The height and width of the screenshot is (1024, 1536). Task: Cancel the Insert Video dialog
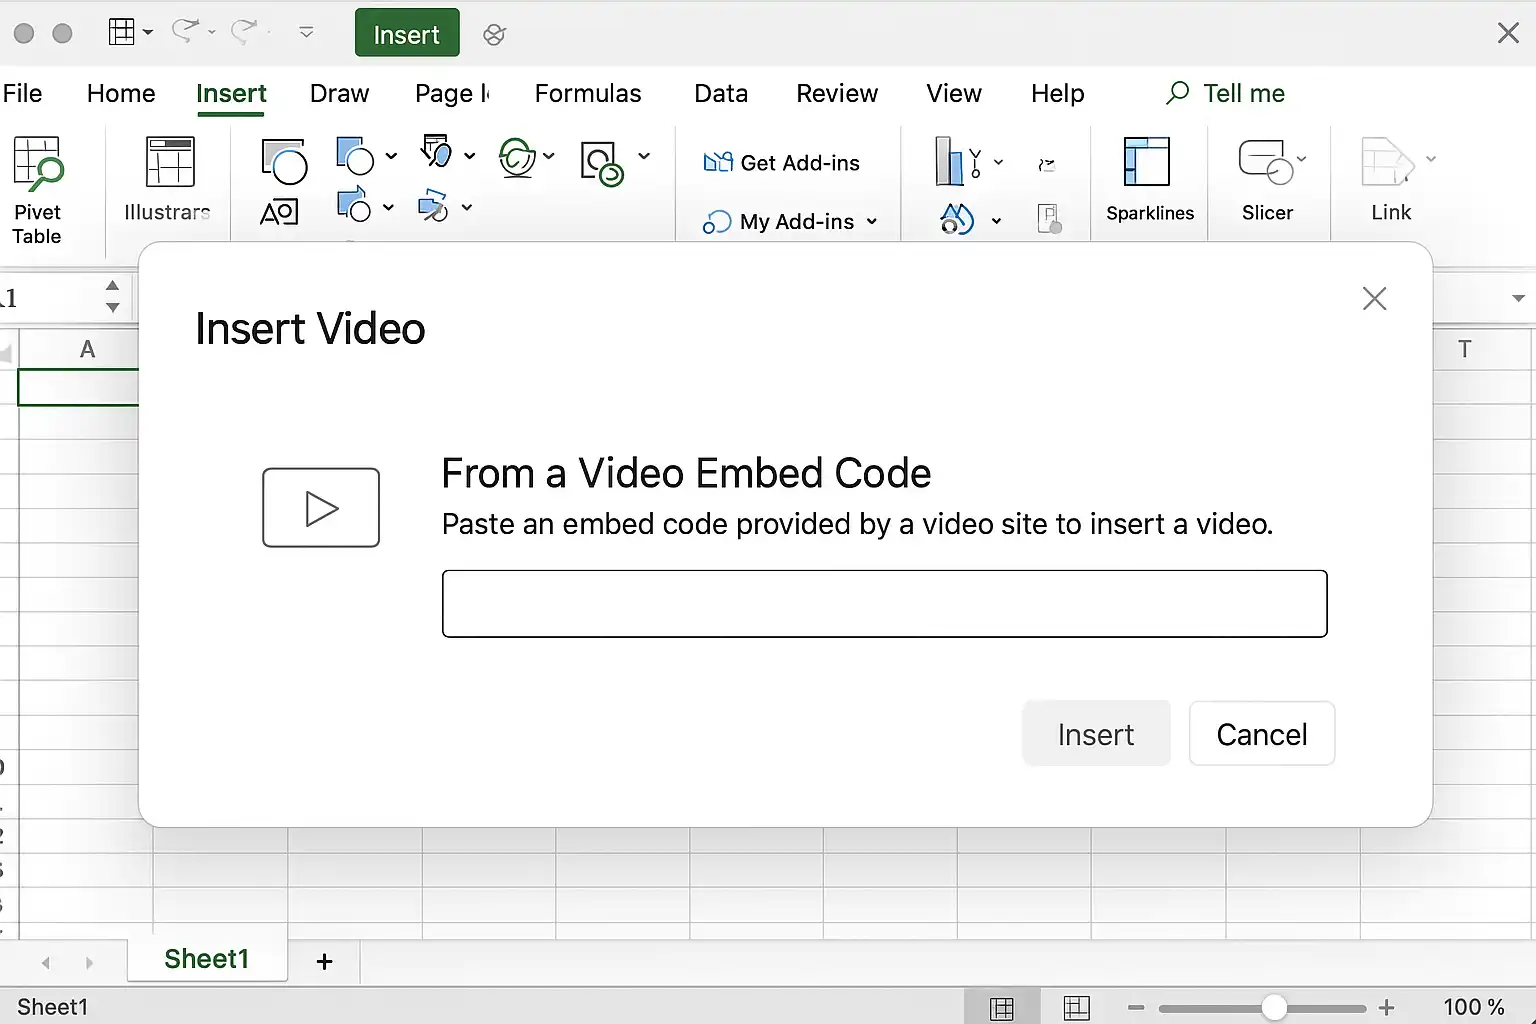[1261, 734]
